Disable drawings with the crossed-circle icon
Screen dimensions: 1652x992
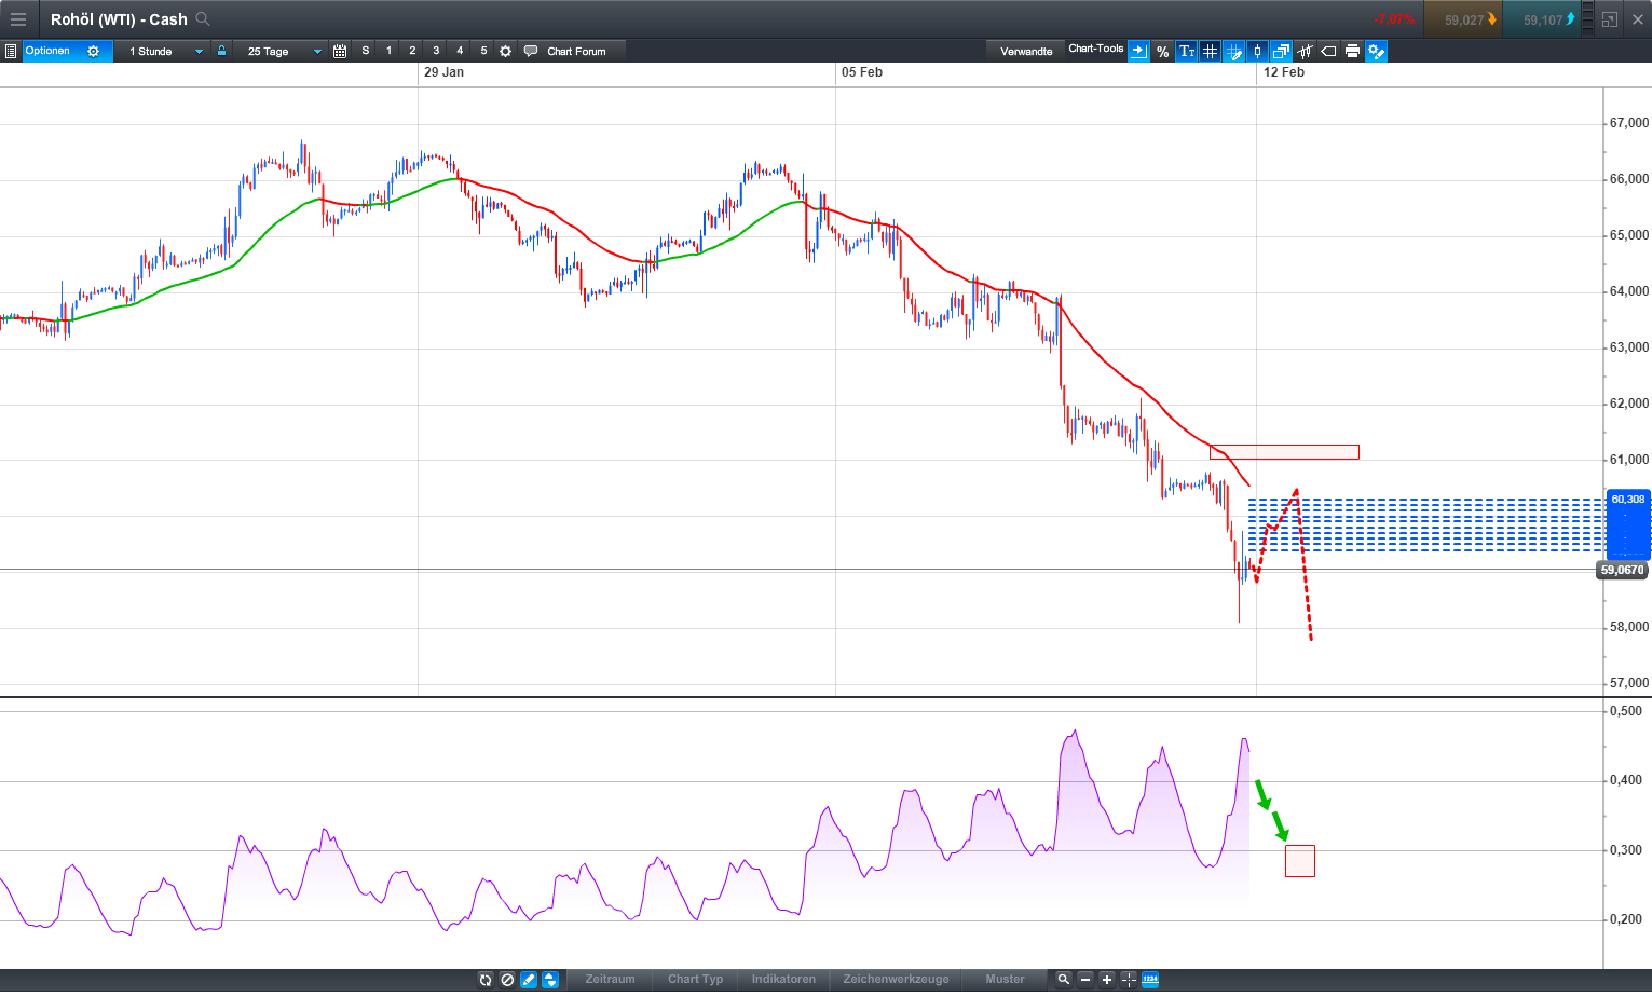pos(507,980)
